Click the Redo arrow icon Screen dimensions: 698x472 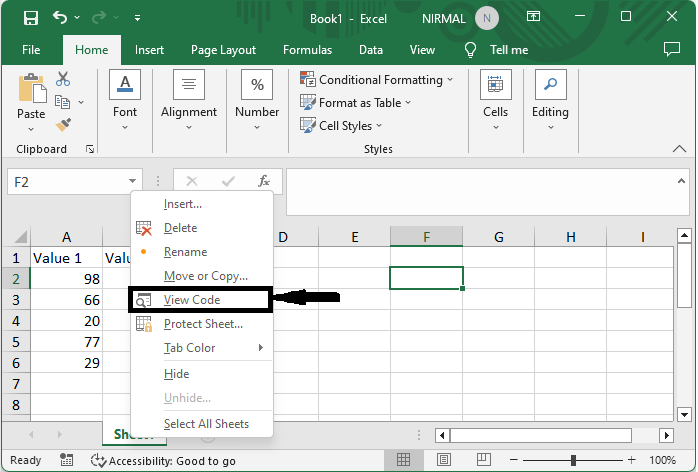[x=99, y=17]
